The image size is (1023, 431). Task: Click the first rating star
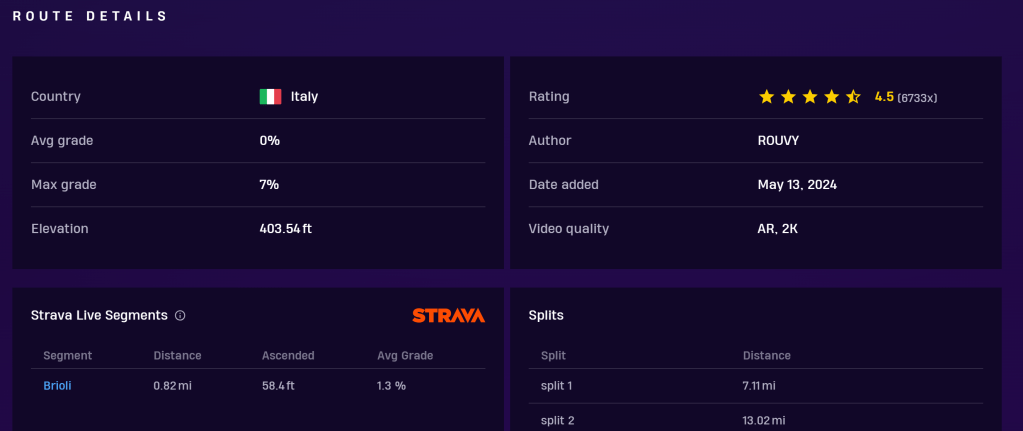point(767,97)
